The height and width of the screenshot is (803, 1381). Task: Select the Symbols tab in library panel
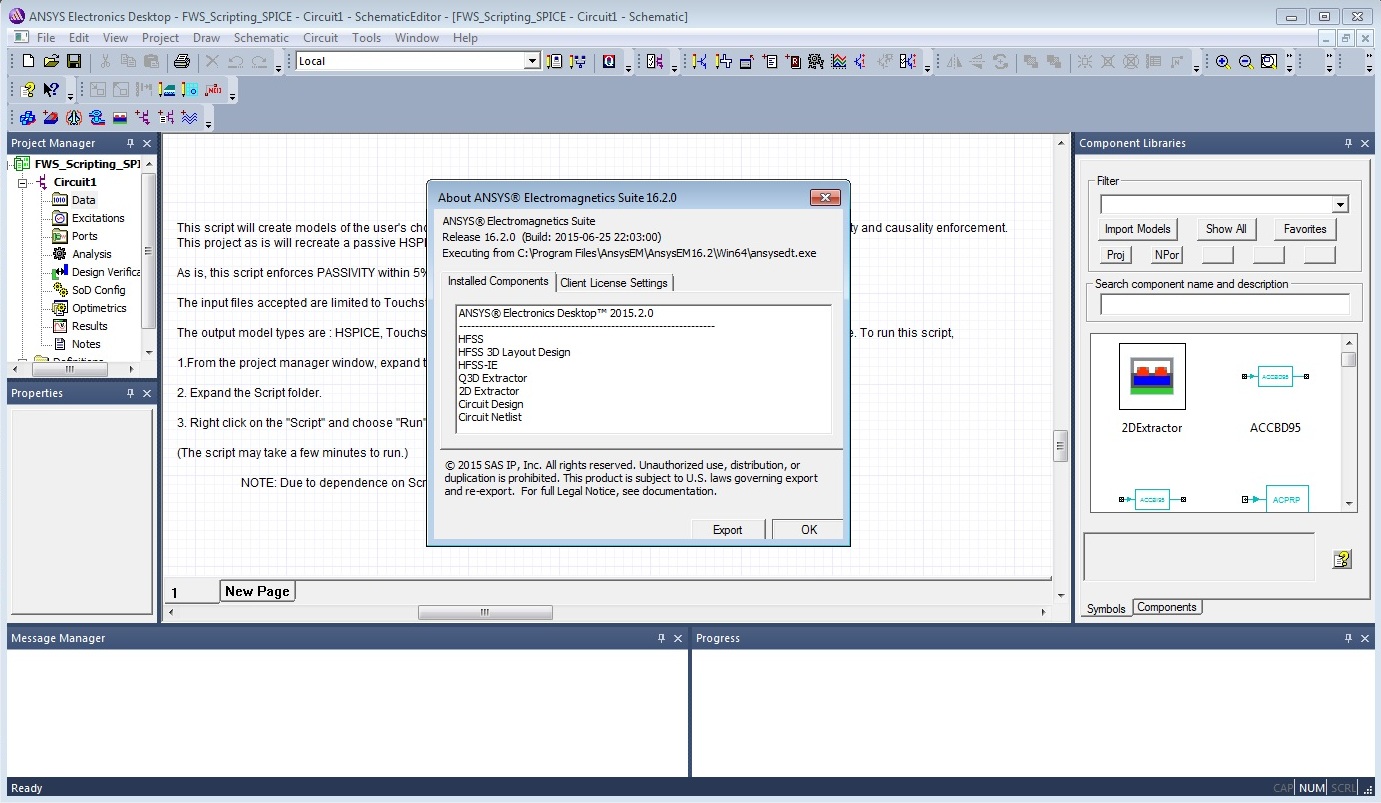(1106, 608)
